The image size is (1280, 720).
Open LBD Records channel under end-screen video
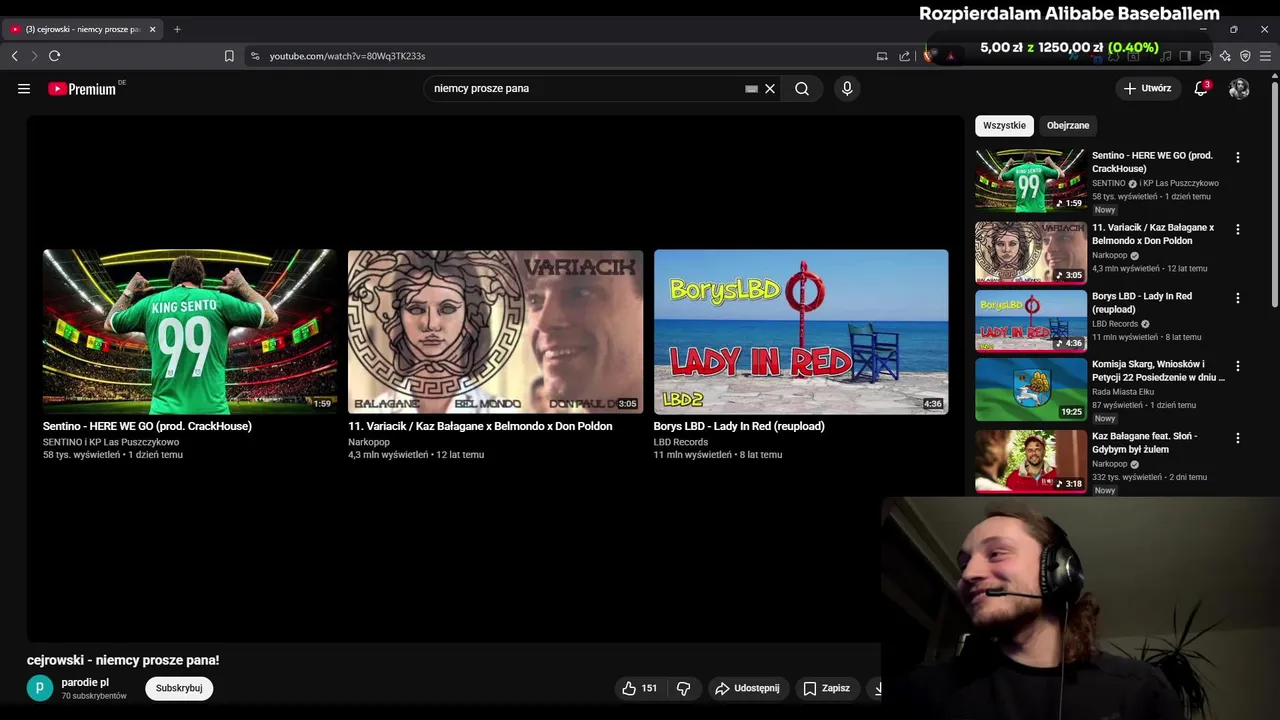(681, 442)
